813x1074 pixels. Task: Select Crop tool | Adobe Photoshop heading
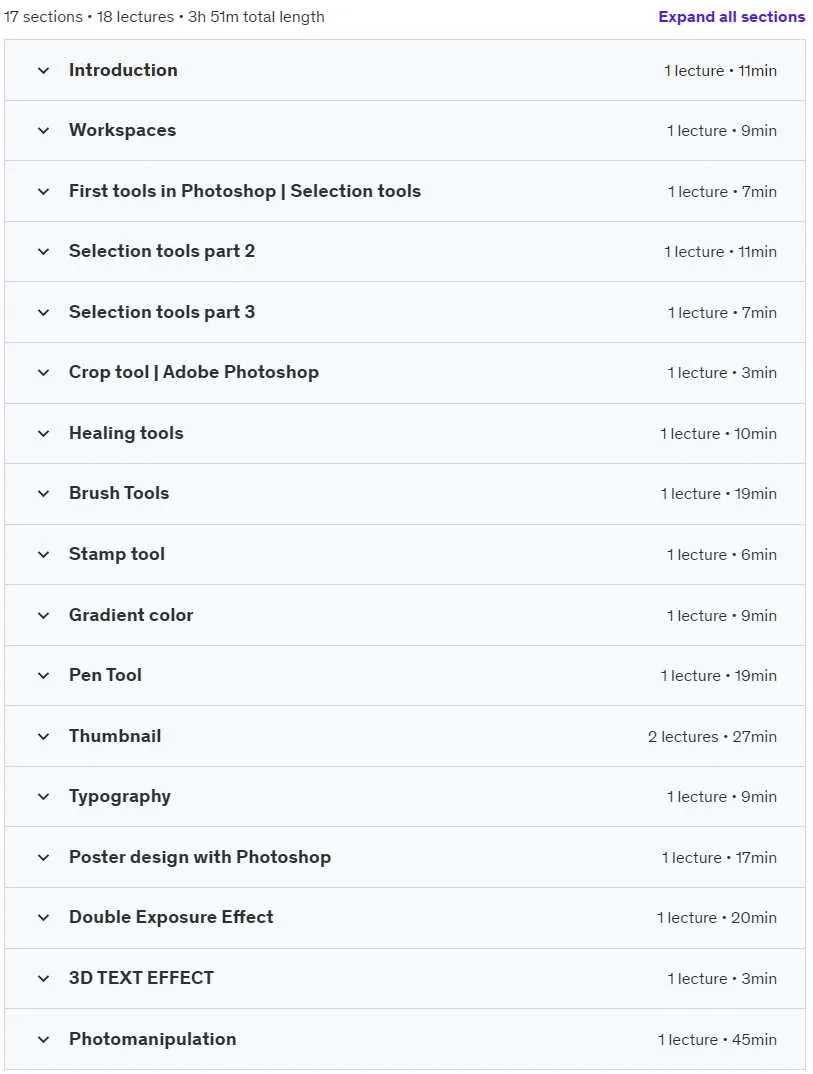click(194, 372)
